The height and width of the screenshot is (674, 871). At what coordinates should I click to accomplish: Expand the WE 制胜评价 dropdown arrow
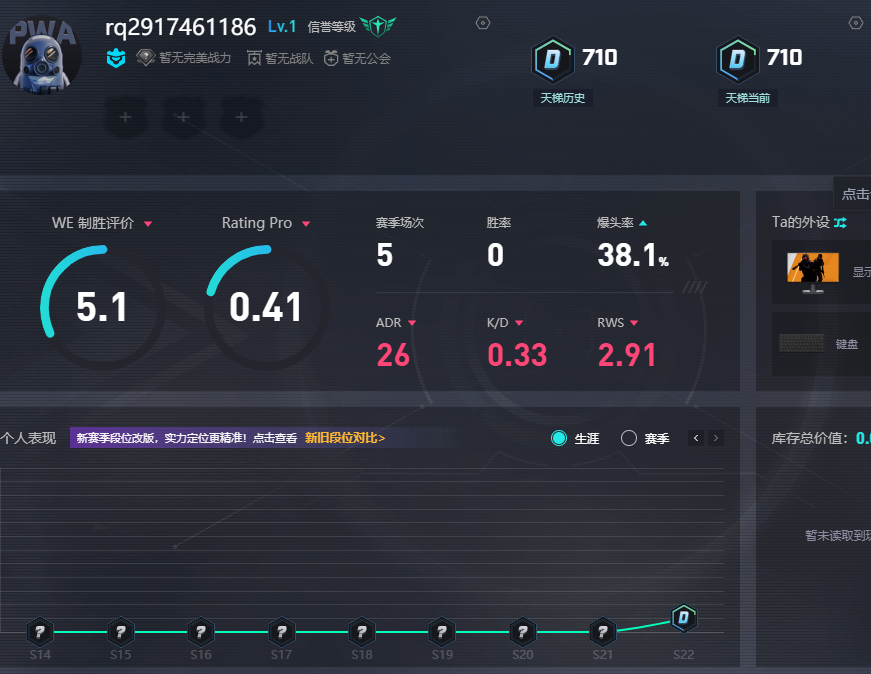[x=148, y=223]
